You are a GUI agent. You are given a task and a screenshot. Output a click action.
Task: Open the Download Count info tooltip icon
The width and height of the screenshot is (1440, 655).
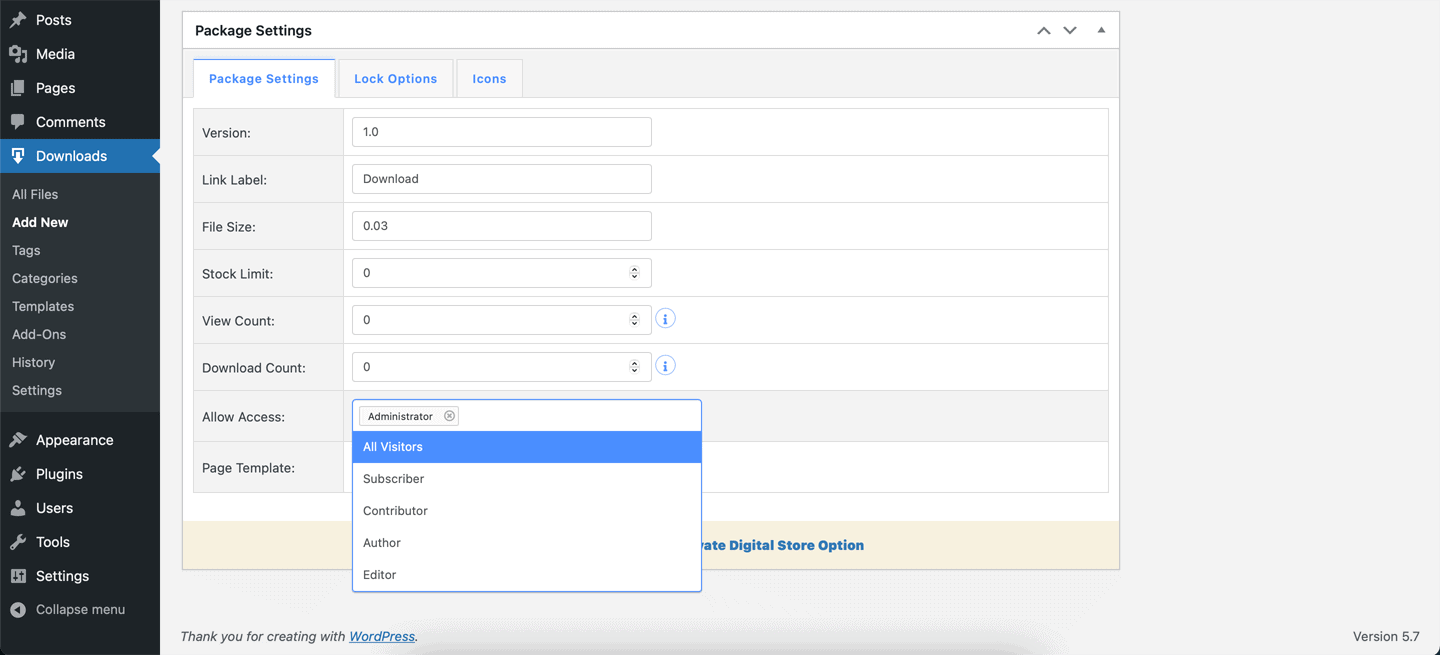pos(665,364)
